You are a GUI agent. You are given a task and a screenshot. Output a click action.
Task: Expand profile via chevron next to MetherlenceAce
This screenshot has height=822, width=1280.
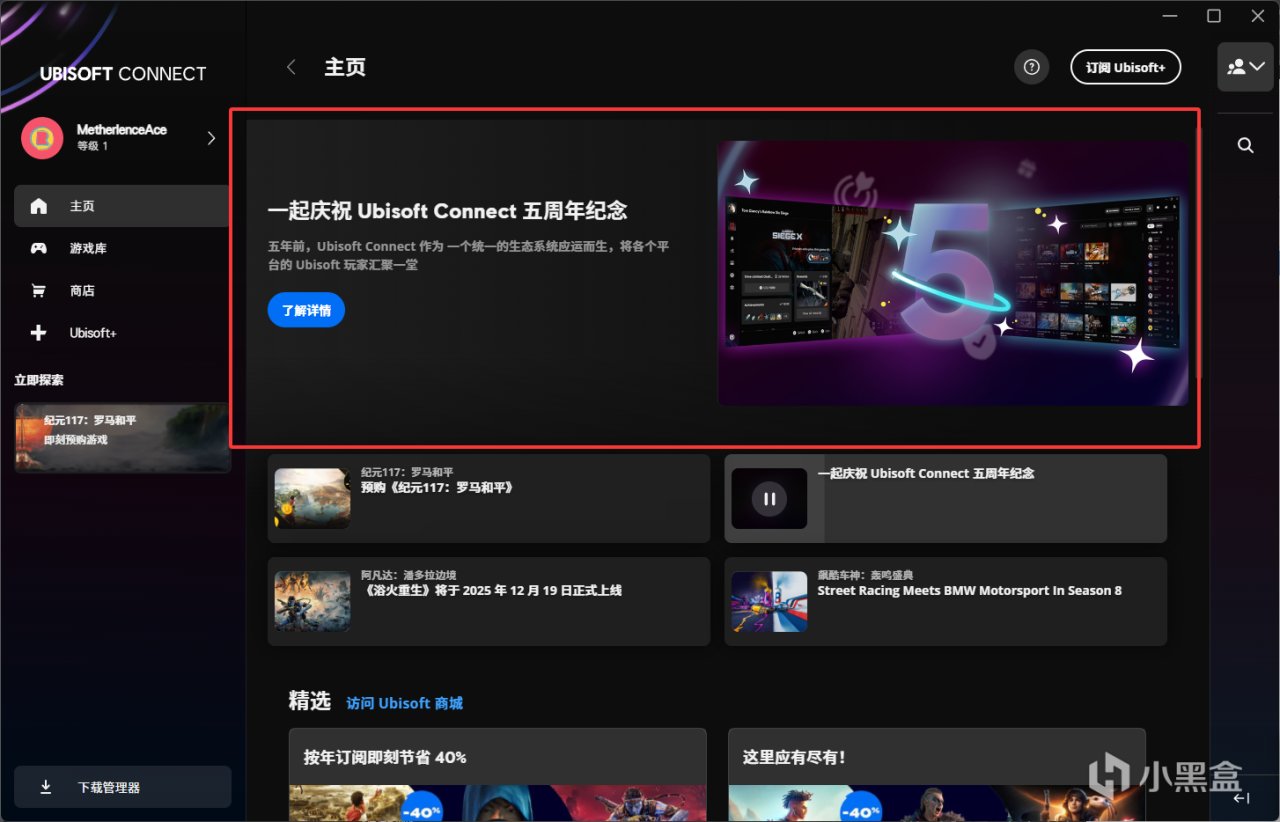pos(211,138)
